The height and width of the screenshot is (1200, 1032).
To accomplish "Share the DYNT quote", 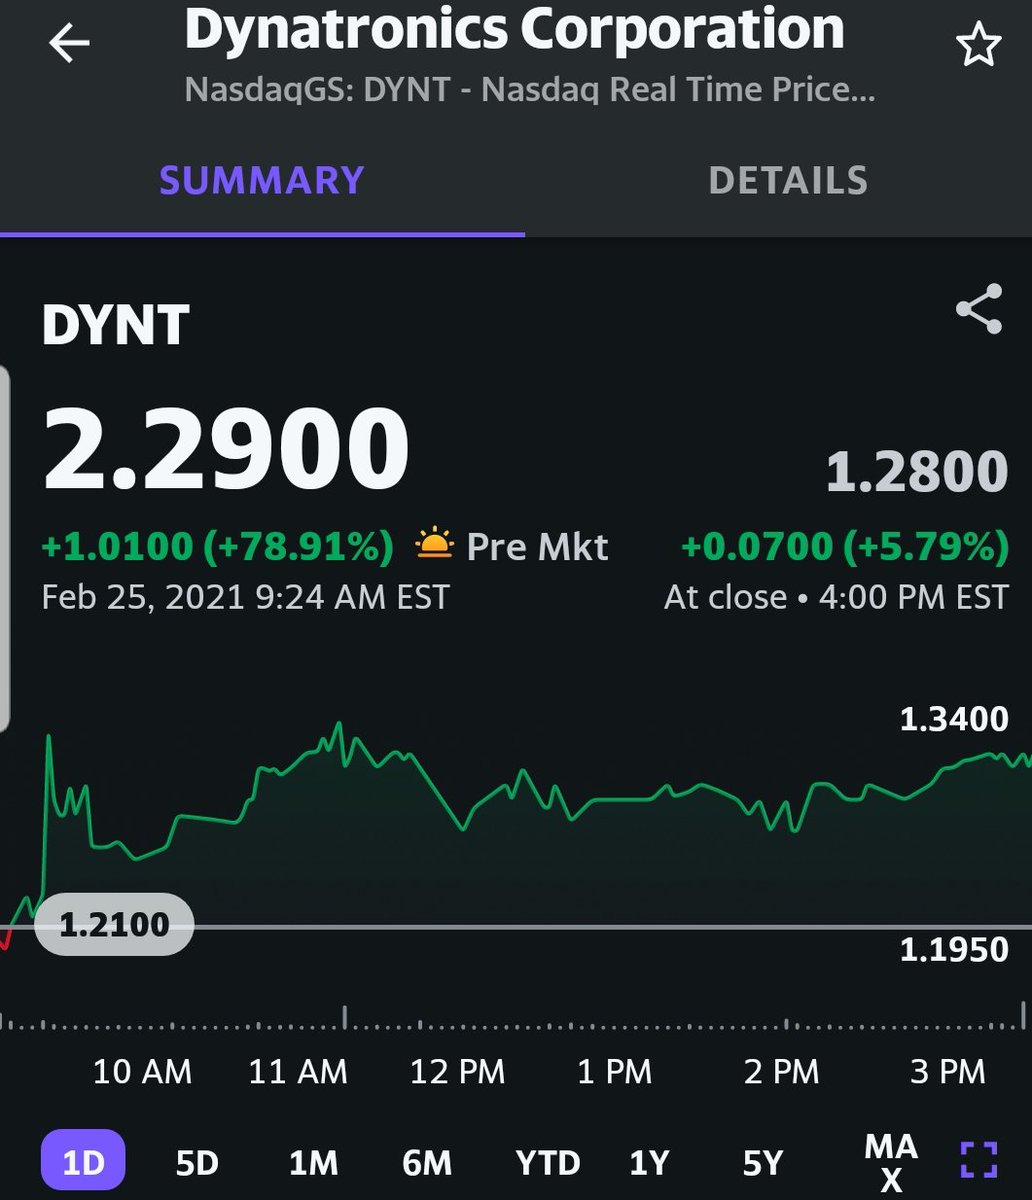I will click(x=978, y=309).
